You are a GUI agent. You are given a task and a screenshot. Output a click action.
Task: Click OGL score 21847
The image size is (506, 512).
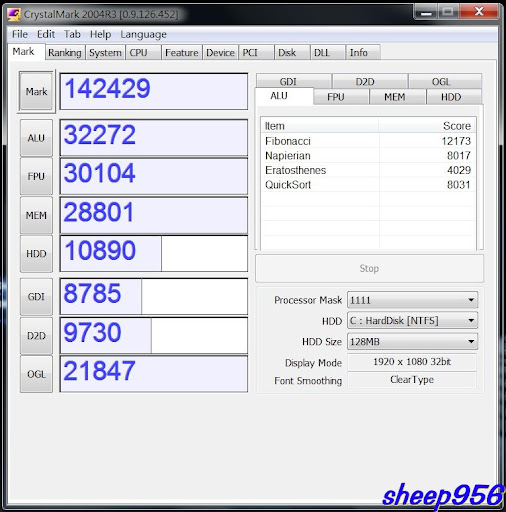(x=154, y=374)
